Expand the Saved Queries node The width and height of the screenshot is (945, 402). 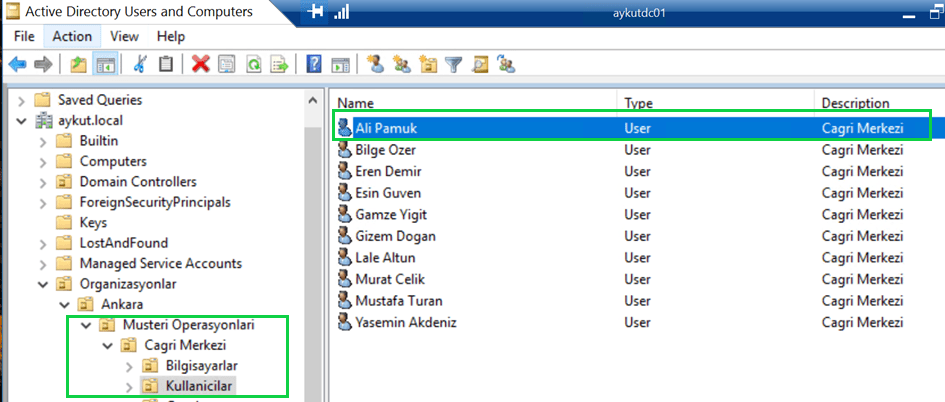[x=22, y=100]
